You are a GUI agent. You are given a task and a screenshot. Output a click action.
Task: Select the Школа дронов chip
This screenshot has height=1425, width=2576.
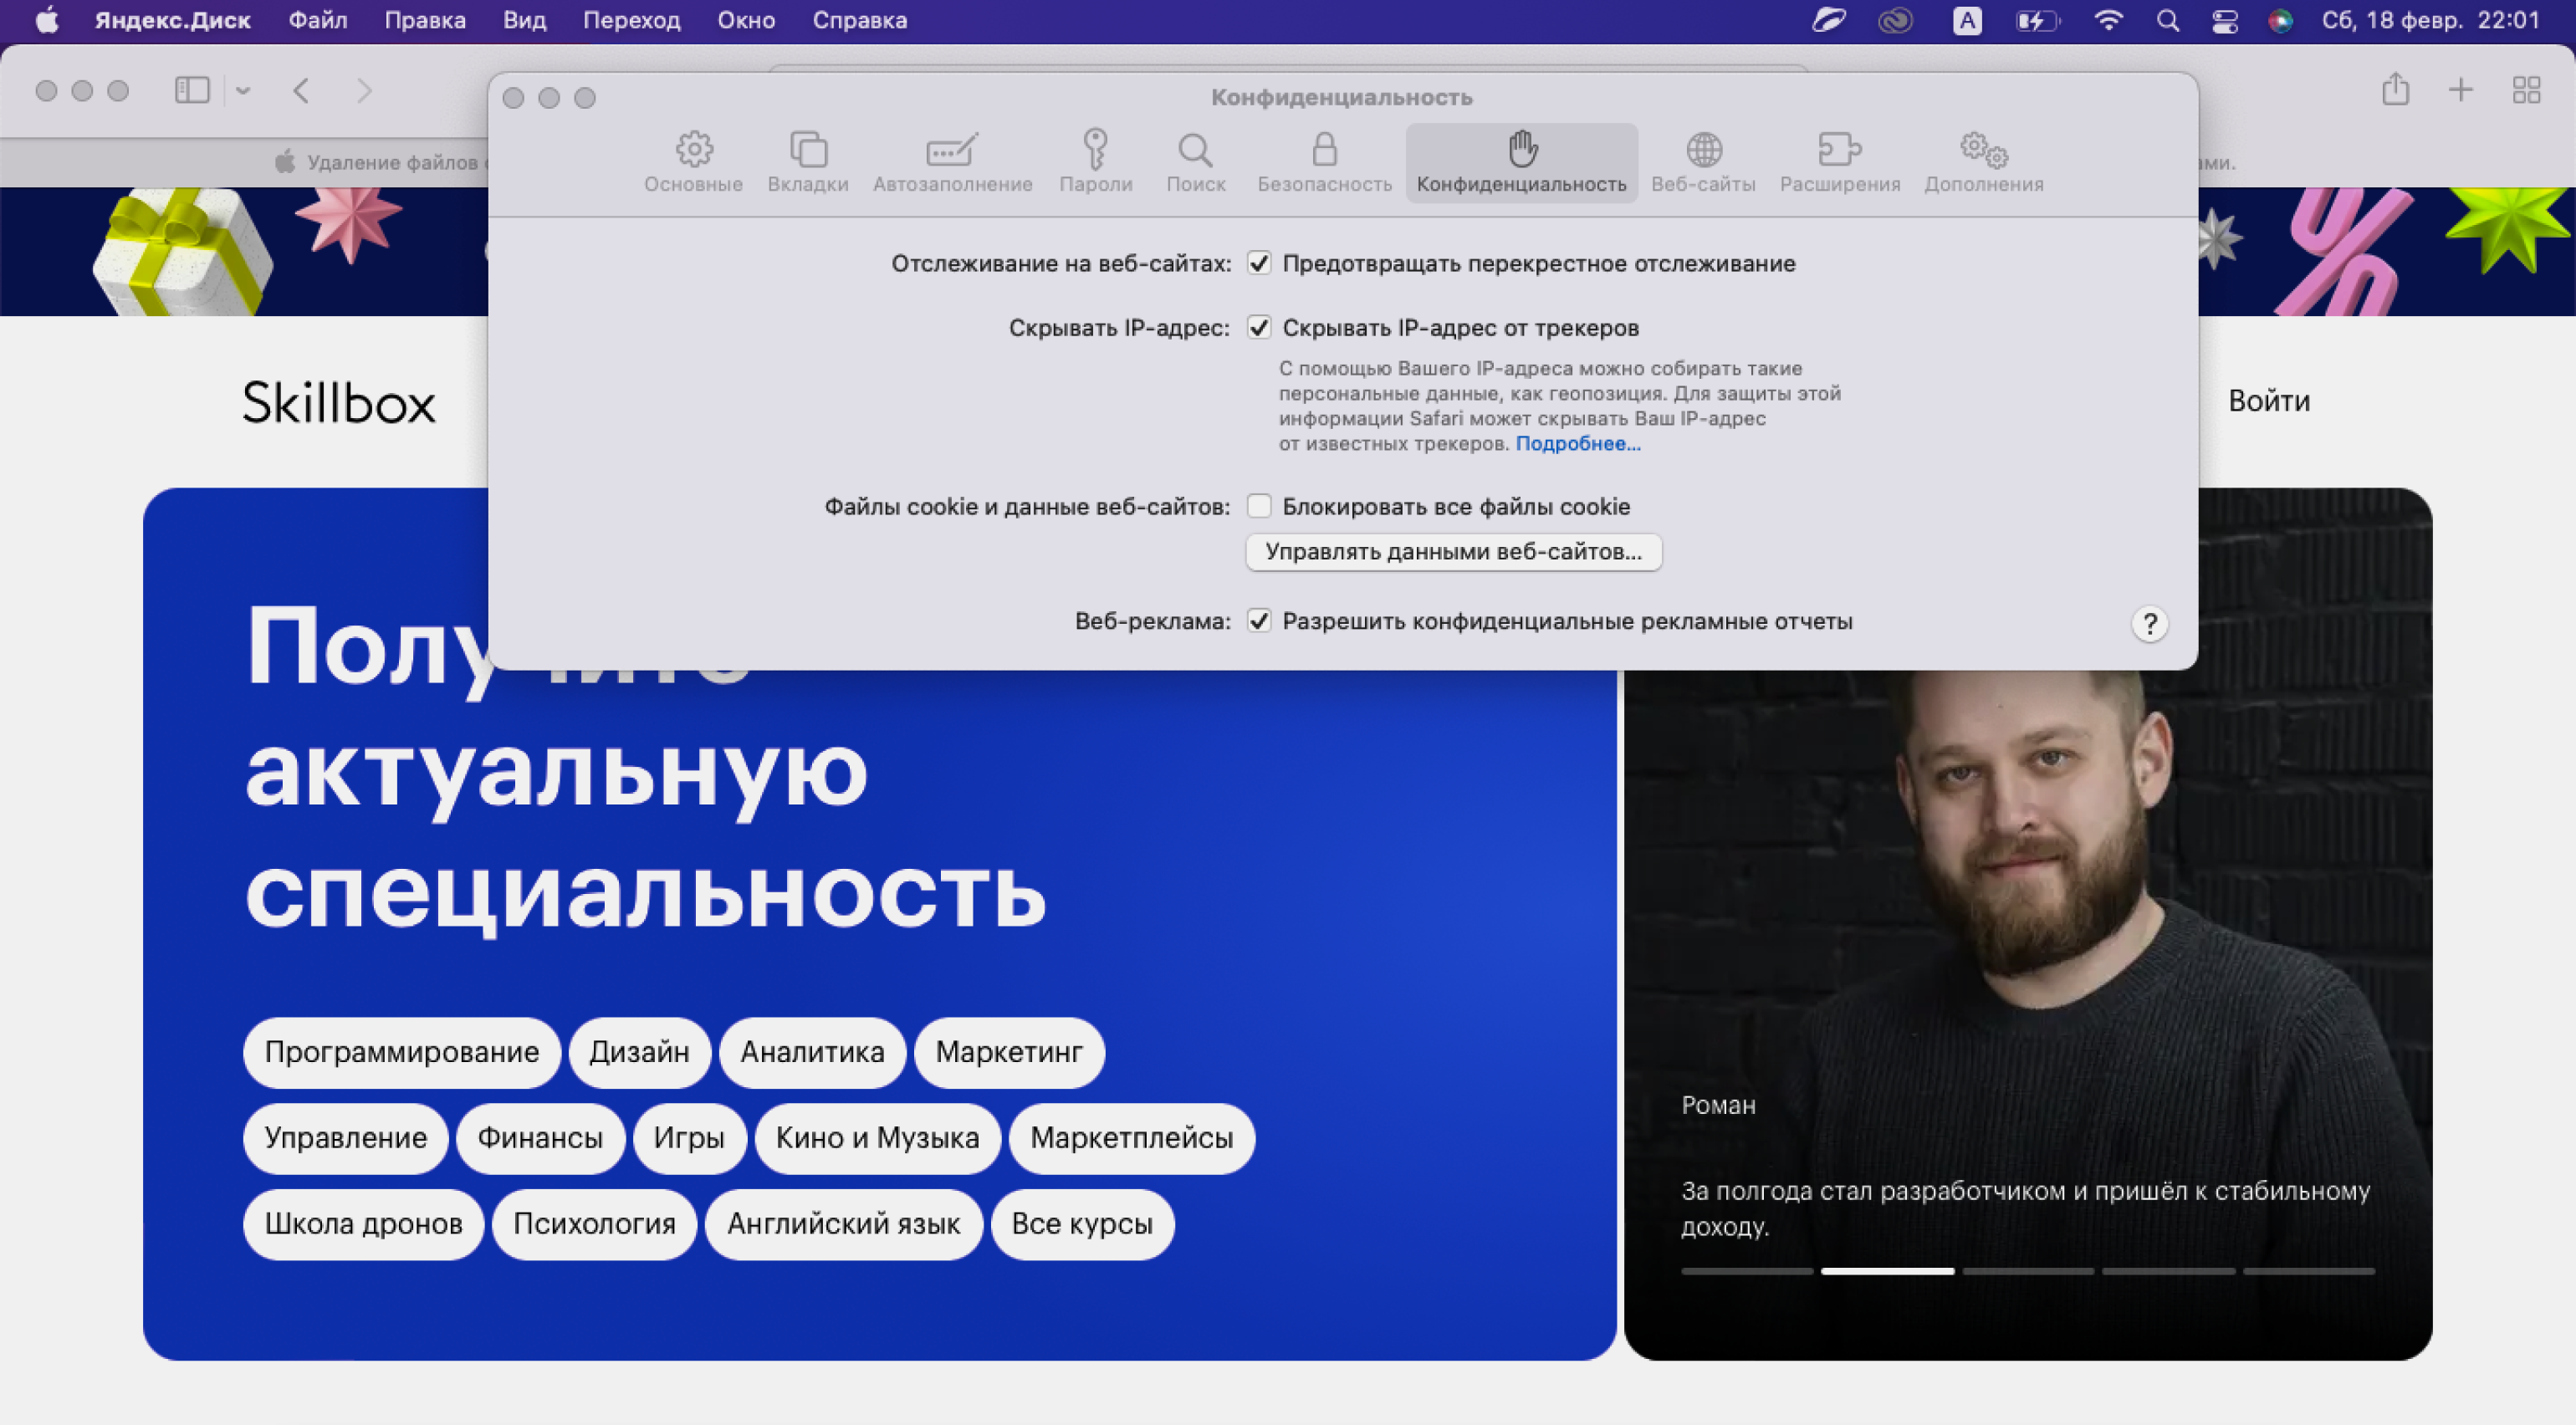click(363, 1224)
